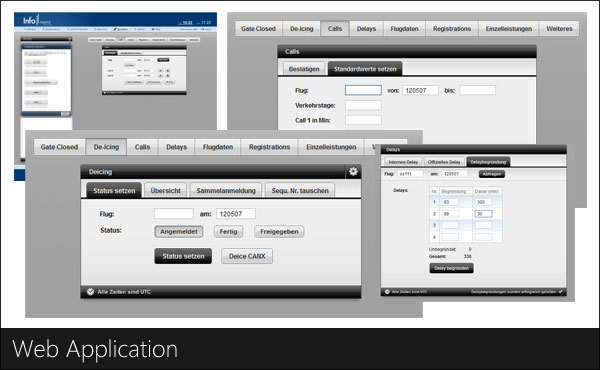Viewport: 600px width, 370px height.
Task: Click Dauer field showing 30 in row 2
Action: [483, 214]
